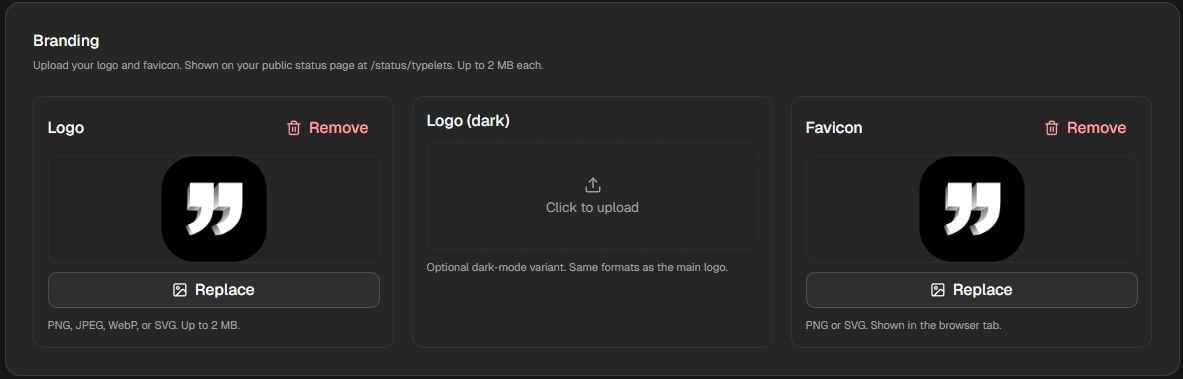Click the "Optional dark-mode variant" description
The height and width of the screenshot is (379, 1183).
pos(577,267)
